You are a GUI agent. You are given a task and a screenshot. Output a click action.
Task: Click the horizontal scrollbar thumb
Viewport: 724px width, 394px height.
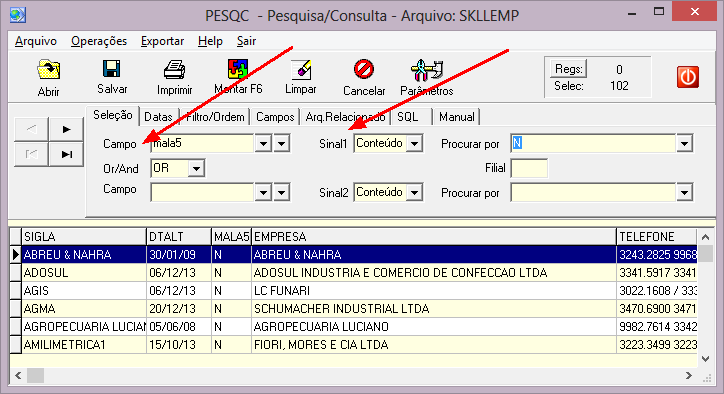click(36, 376)
